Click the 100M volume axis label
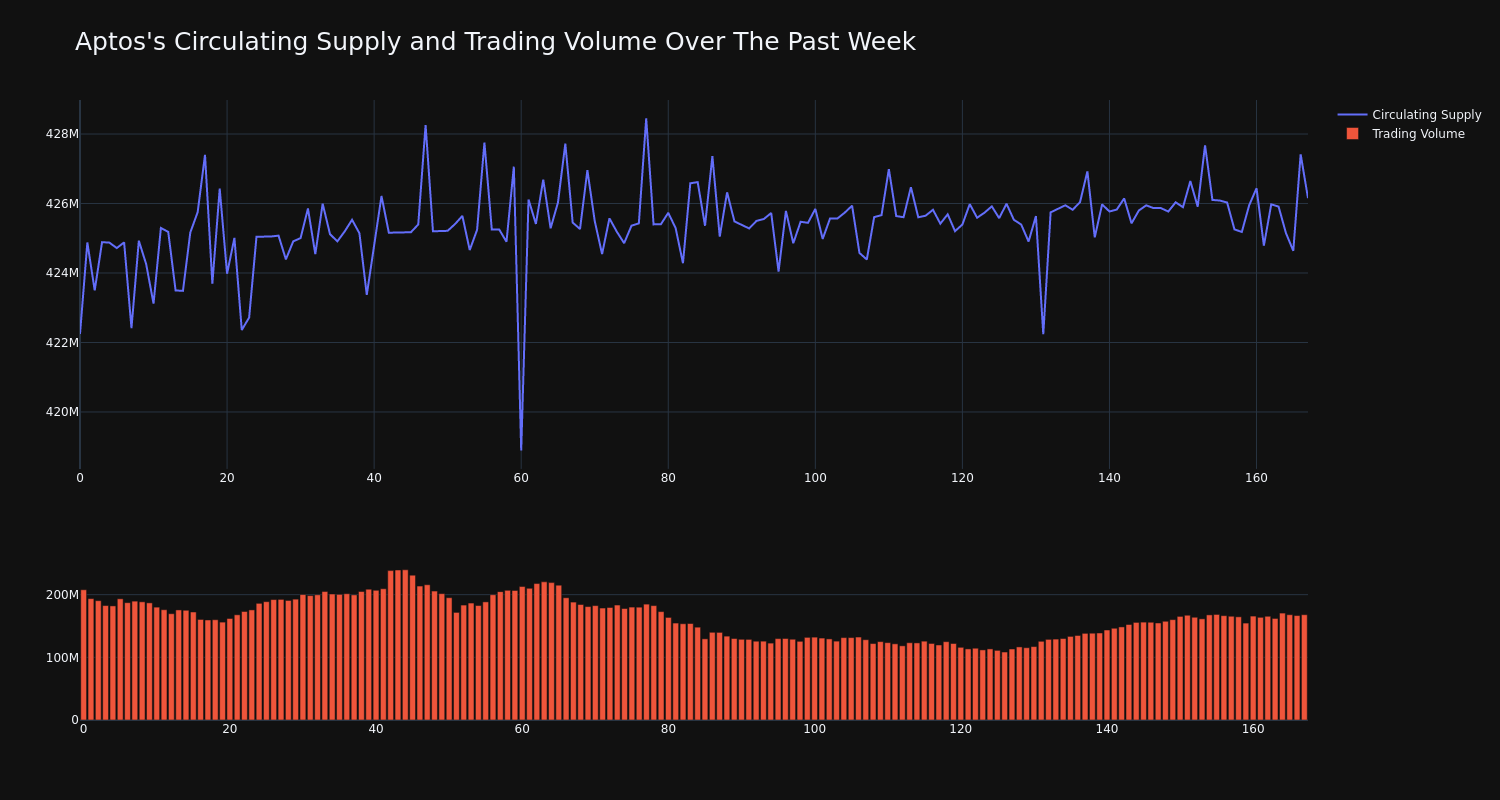Screen dimensions: 1500x800 [62, 658]
